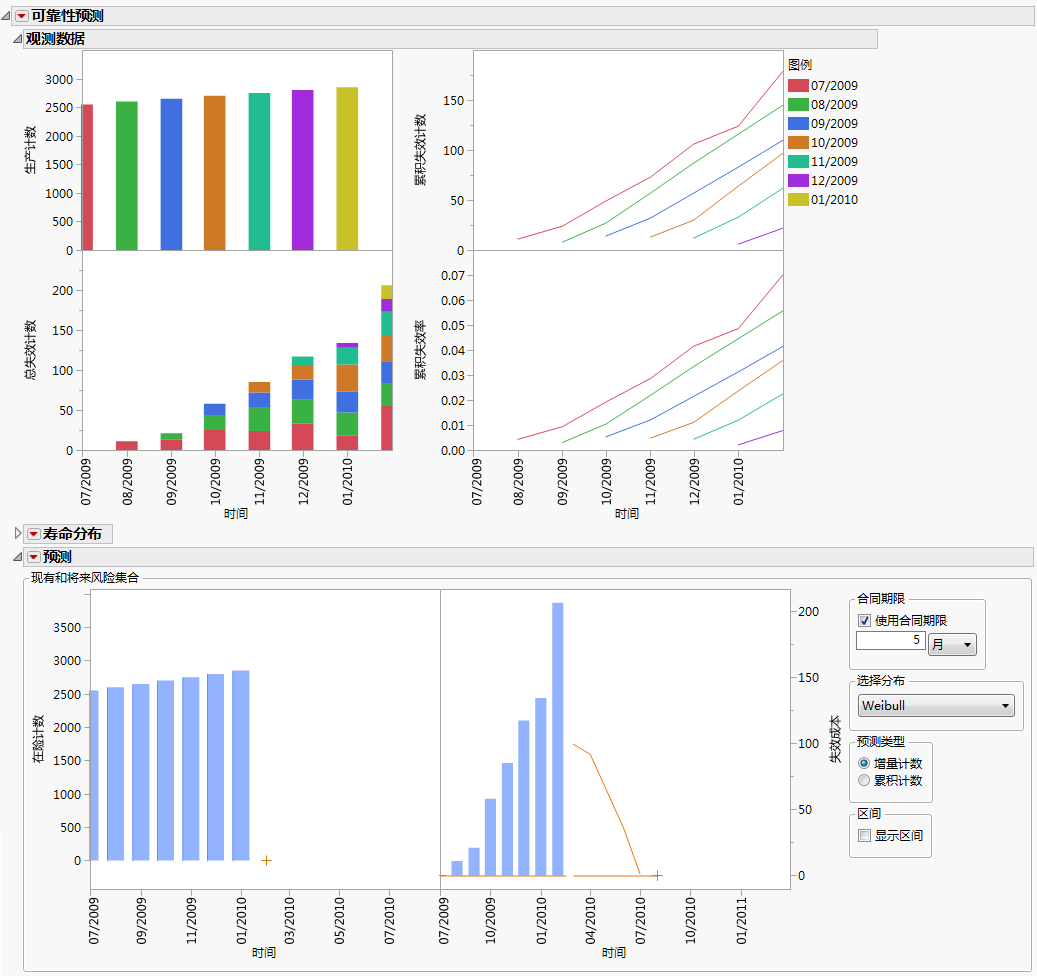Image resolution: width=1037 pixels, height=976 pixels.
Task: Collapse the 观测数据 section
Action: (x=17, y=39)
